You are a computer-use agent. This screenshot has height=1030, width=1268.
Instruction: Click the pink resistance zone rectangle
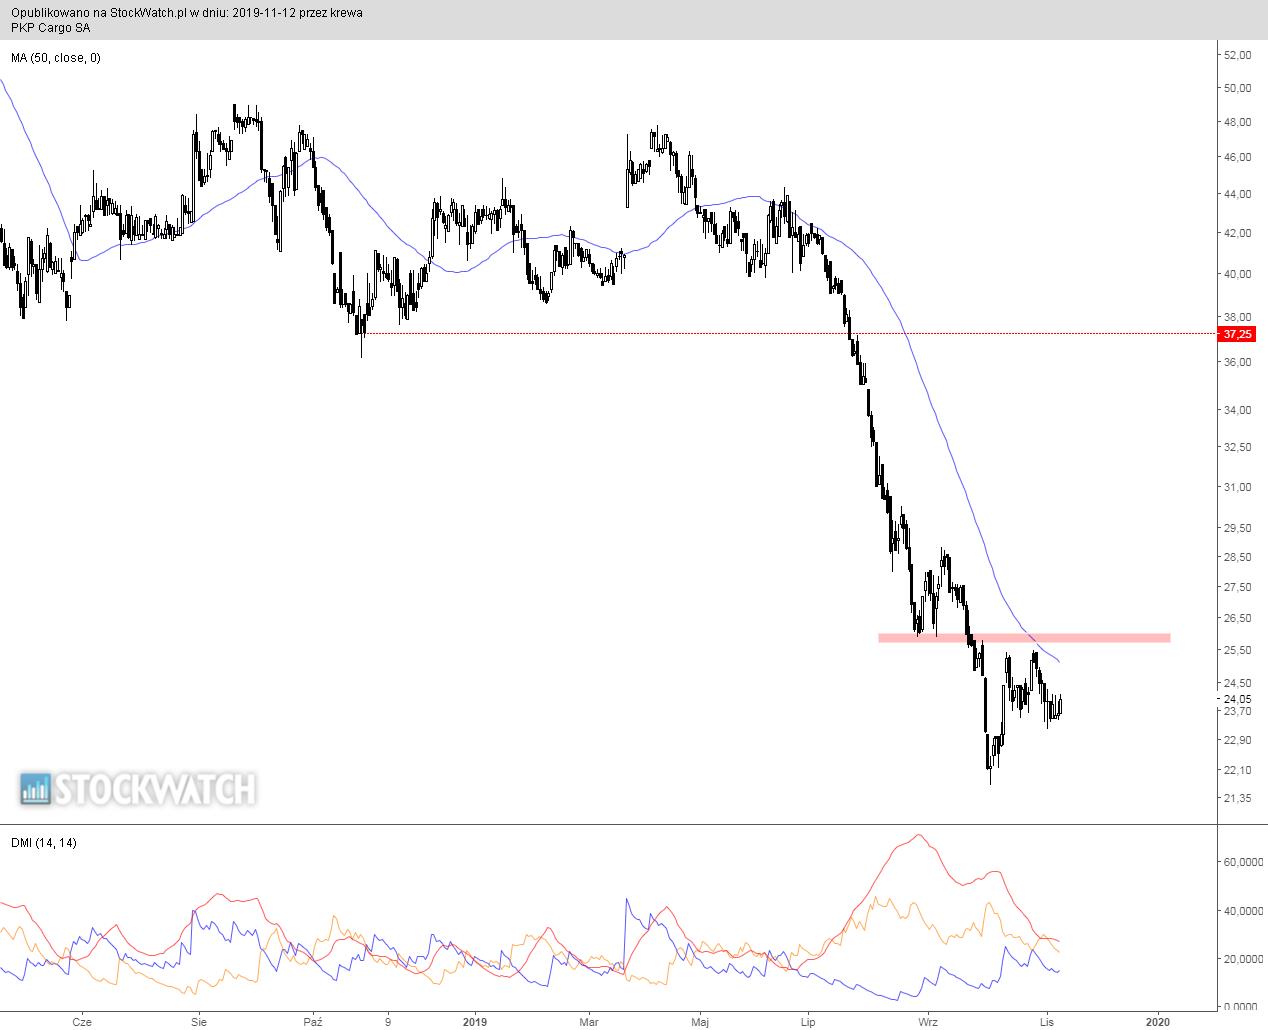click(x=1024, y=637)
